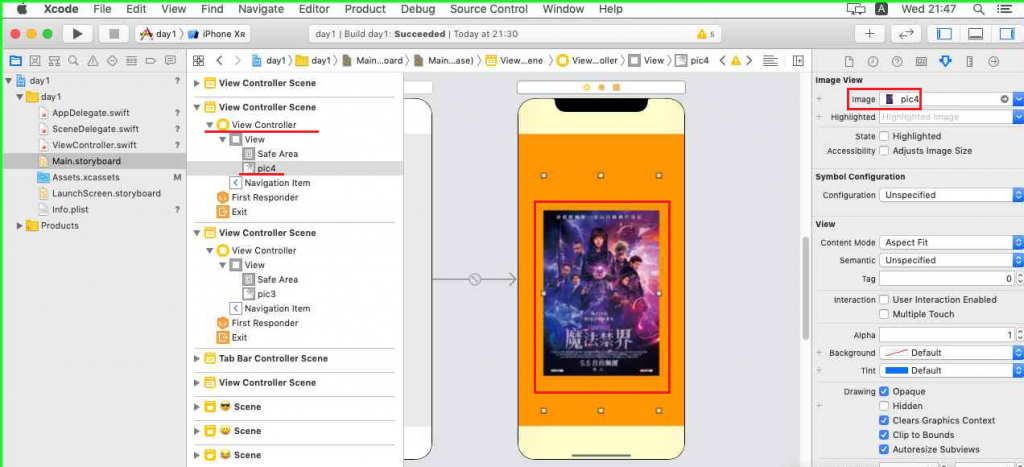Open the Background color Default dropdown
This screenshot has height=467, width=1024.
[x=951, y=353]
